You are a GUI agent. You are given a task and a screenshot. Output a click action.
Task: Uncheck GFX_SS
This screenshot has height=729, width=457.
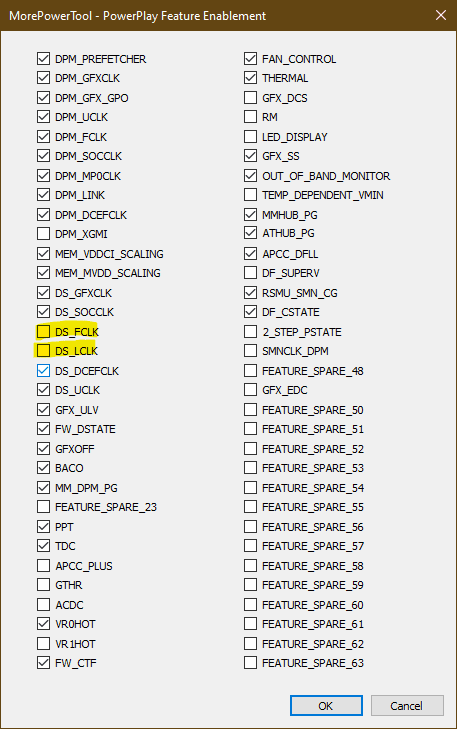(250, 156)
